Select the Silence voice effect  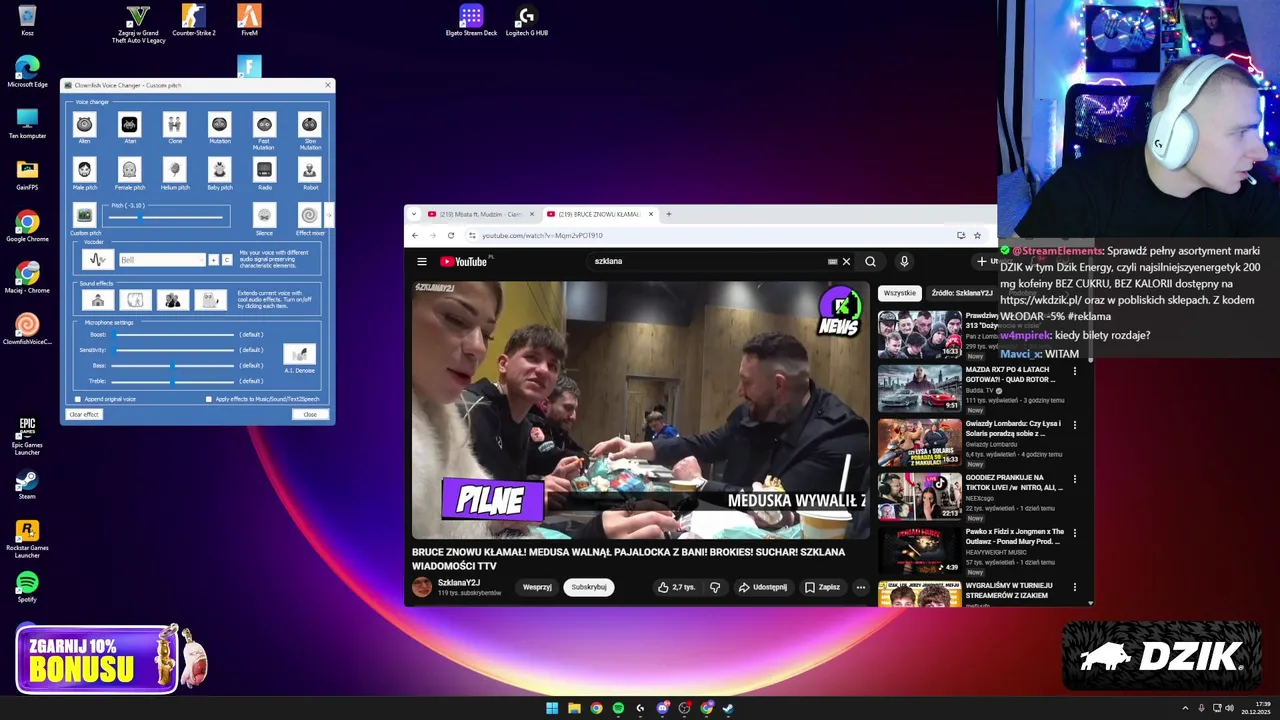[264, 215]
